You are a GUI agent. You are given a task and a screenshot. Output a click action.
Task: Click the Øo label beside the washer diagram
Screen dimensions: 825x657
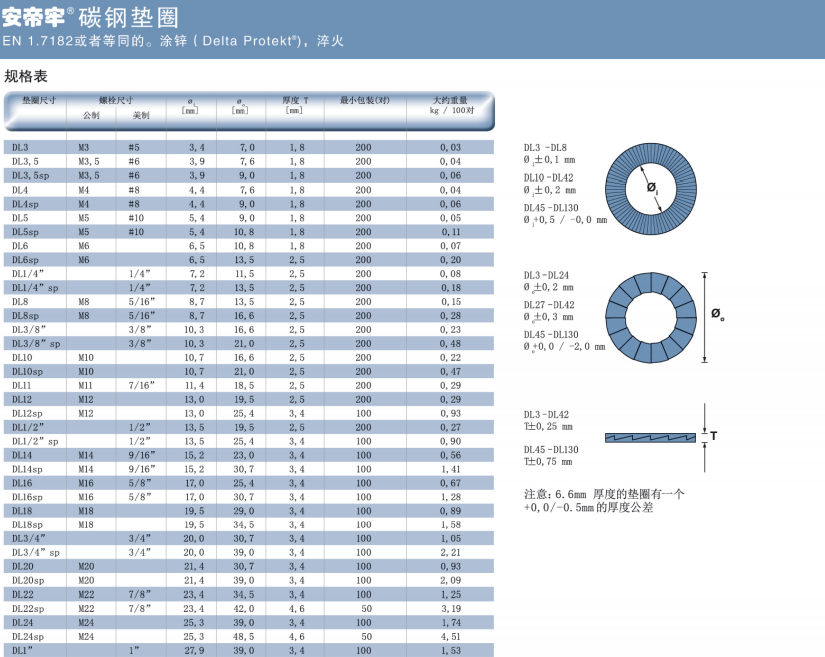(x=718, y=315)
